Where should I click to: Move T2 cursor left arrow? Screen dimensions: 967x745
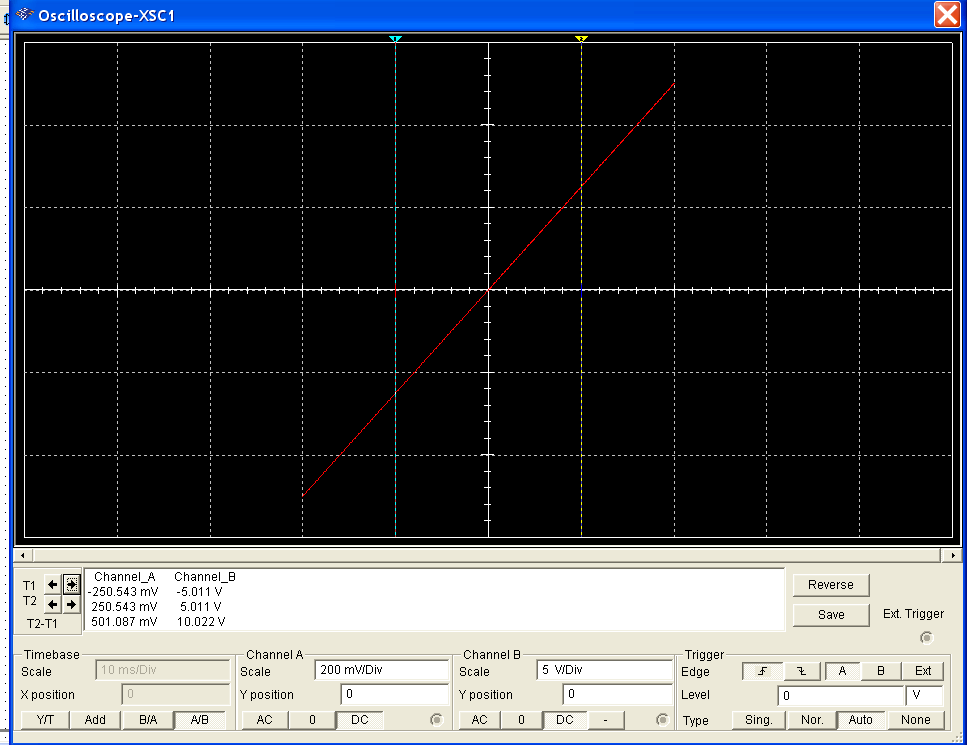point(52,604)
